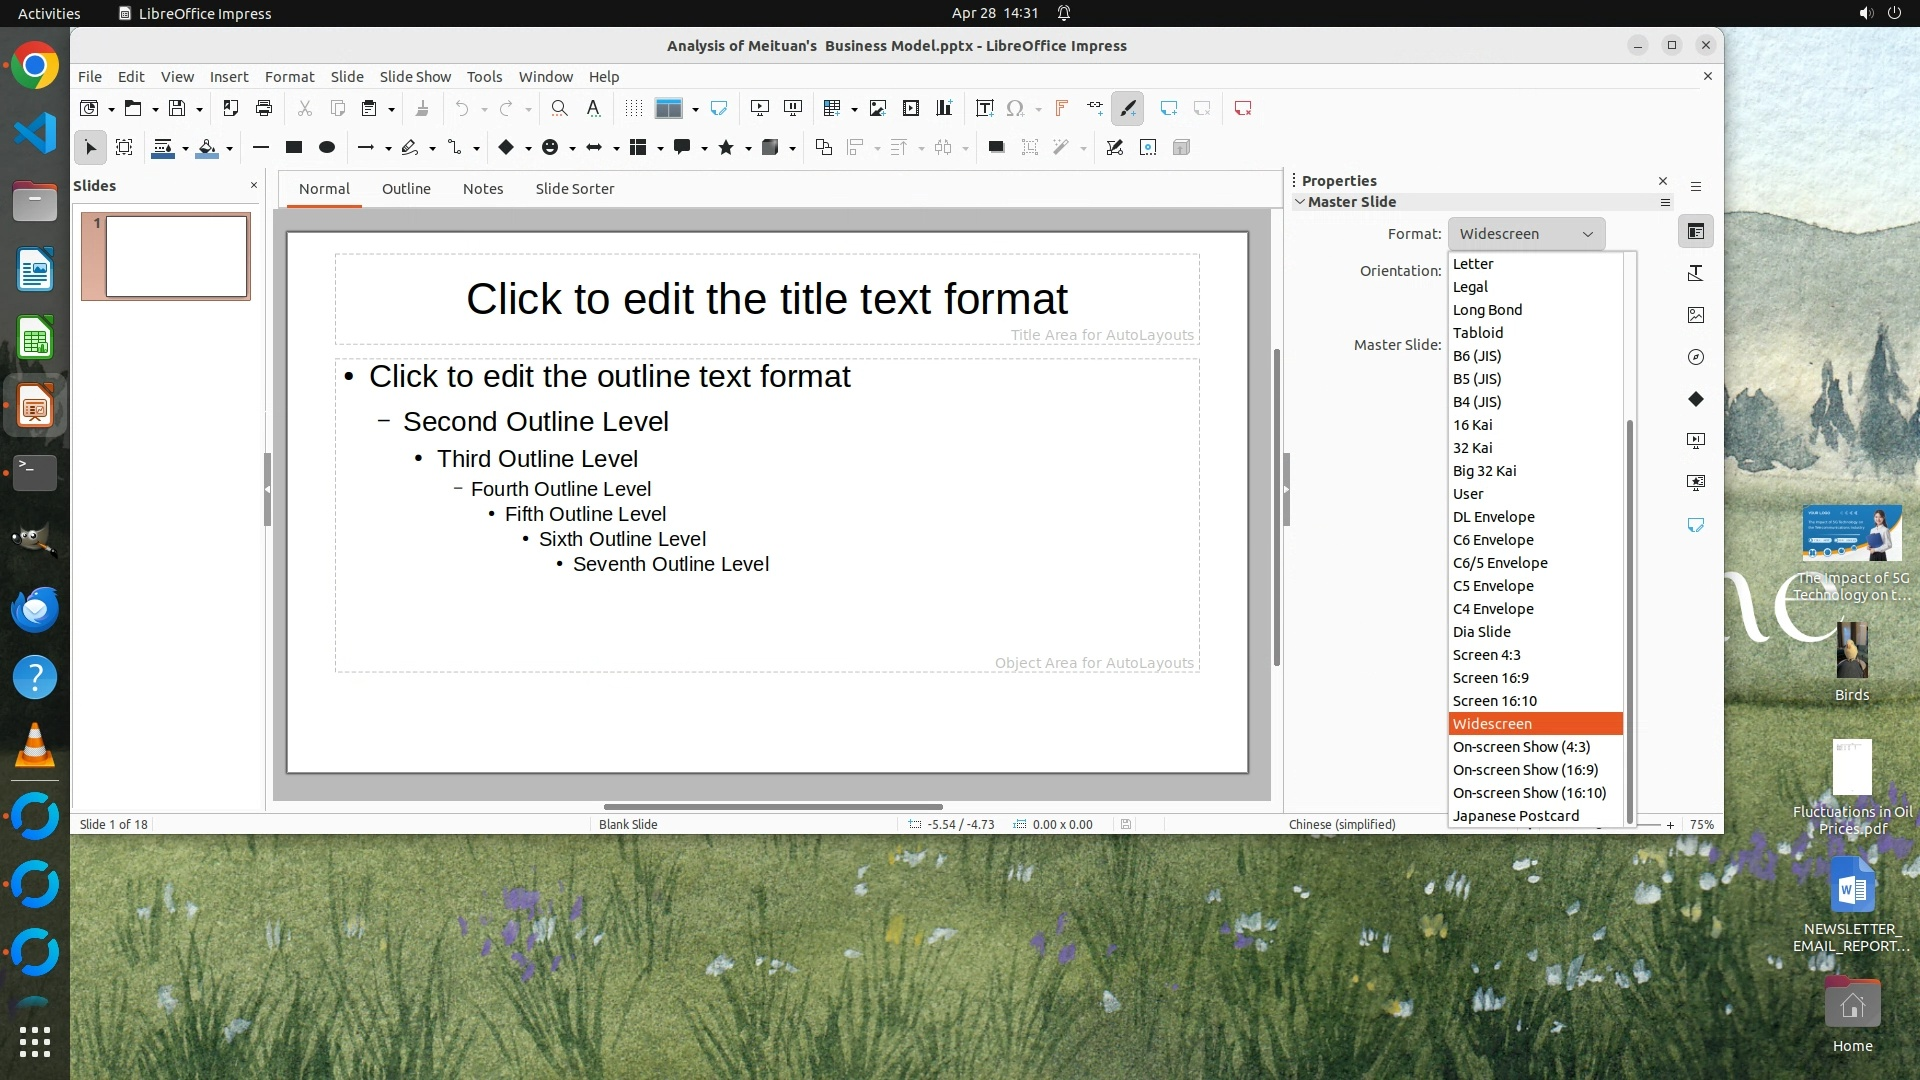Screen dimensions: 1920x1080
Task: Insert a chart via toolbar icon
Action: coord(944,108)
